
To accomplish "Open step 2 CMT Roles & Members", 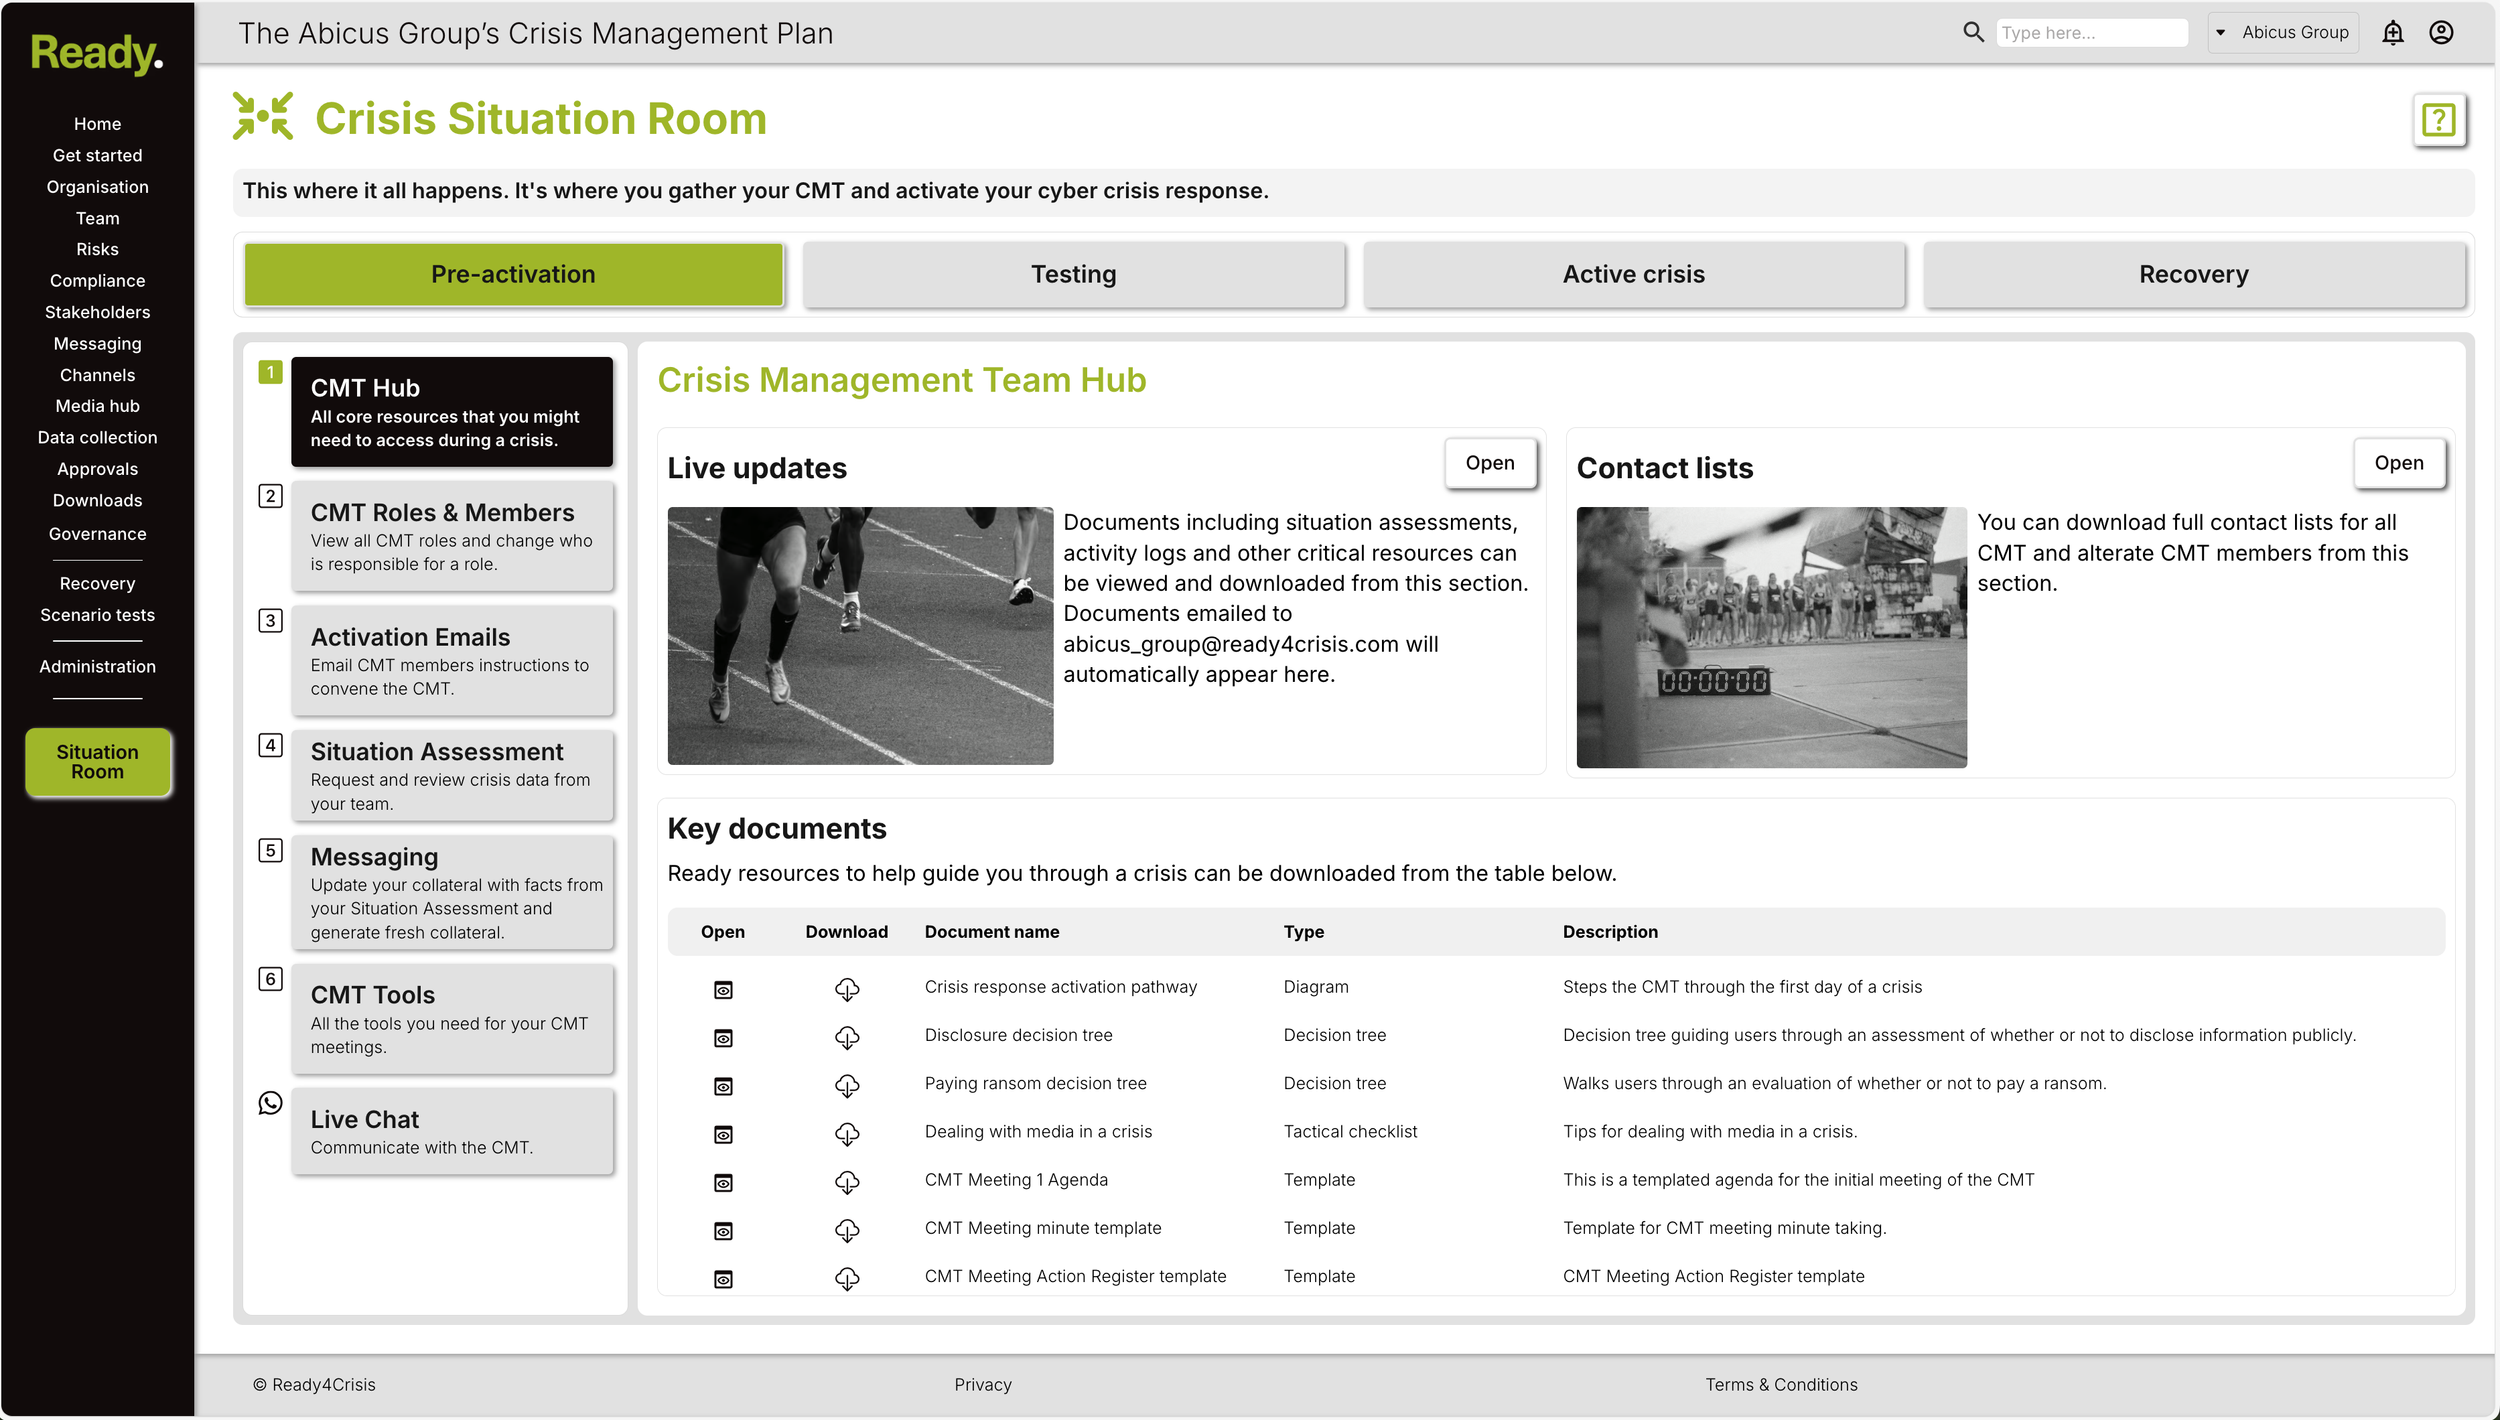I will pyautogui.click(x=452, y=537).
